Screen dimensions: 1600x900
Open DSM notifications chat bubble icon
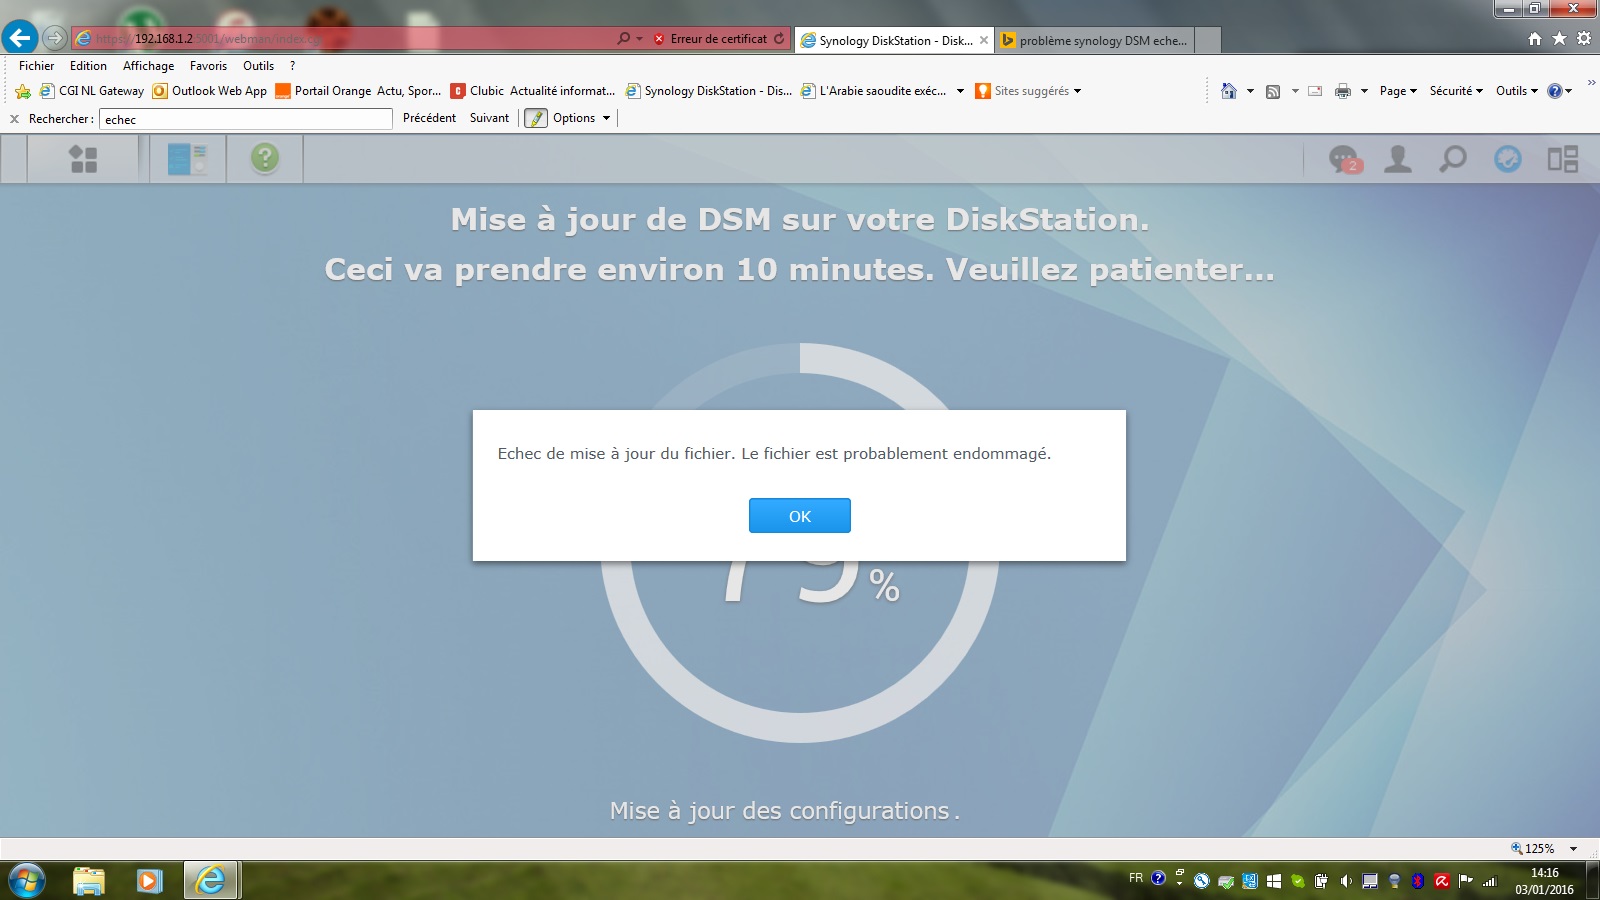(1344, 159)
